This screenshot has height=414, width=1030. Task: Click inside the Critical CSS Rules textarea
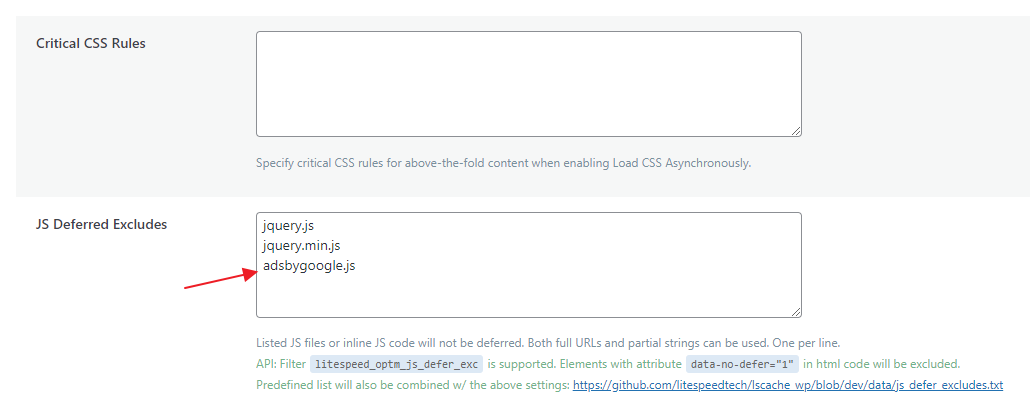528,83
